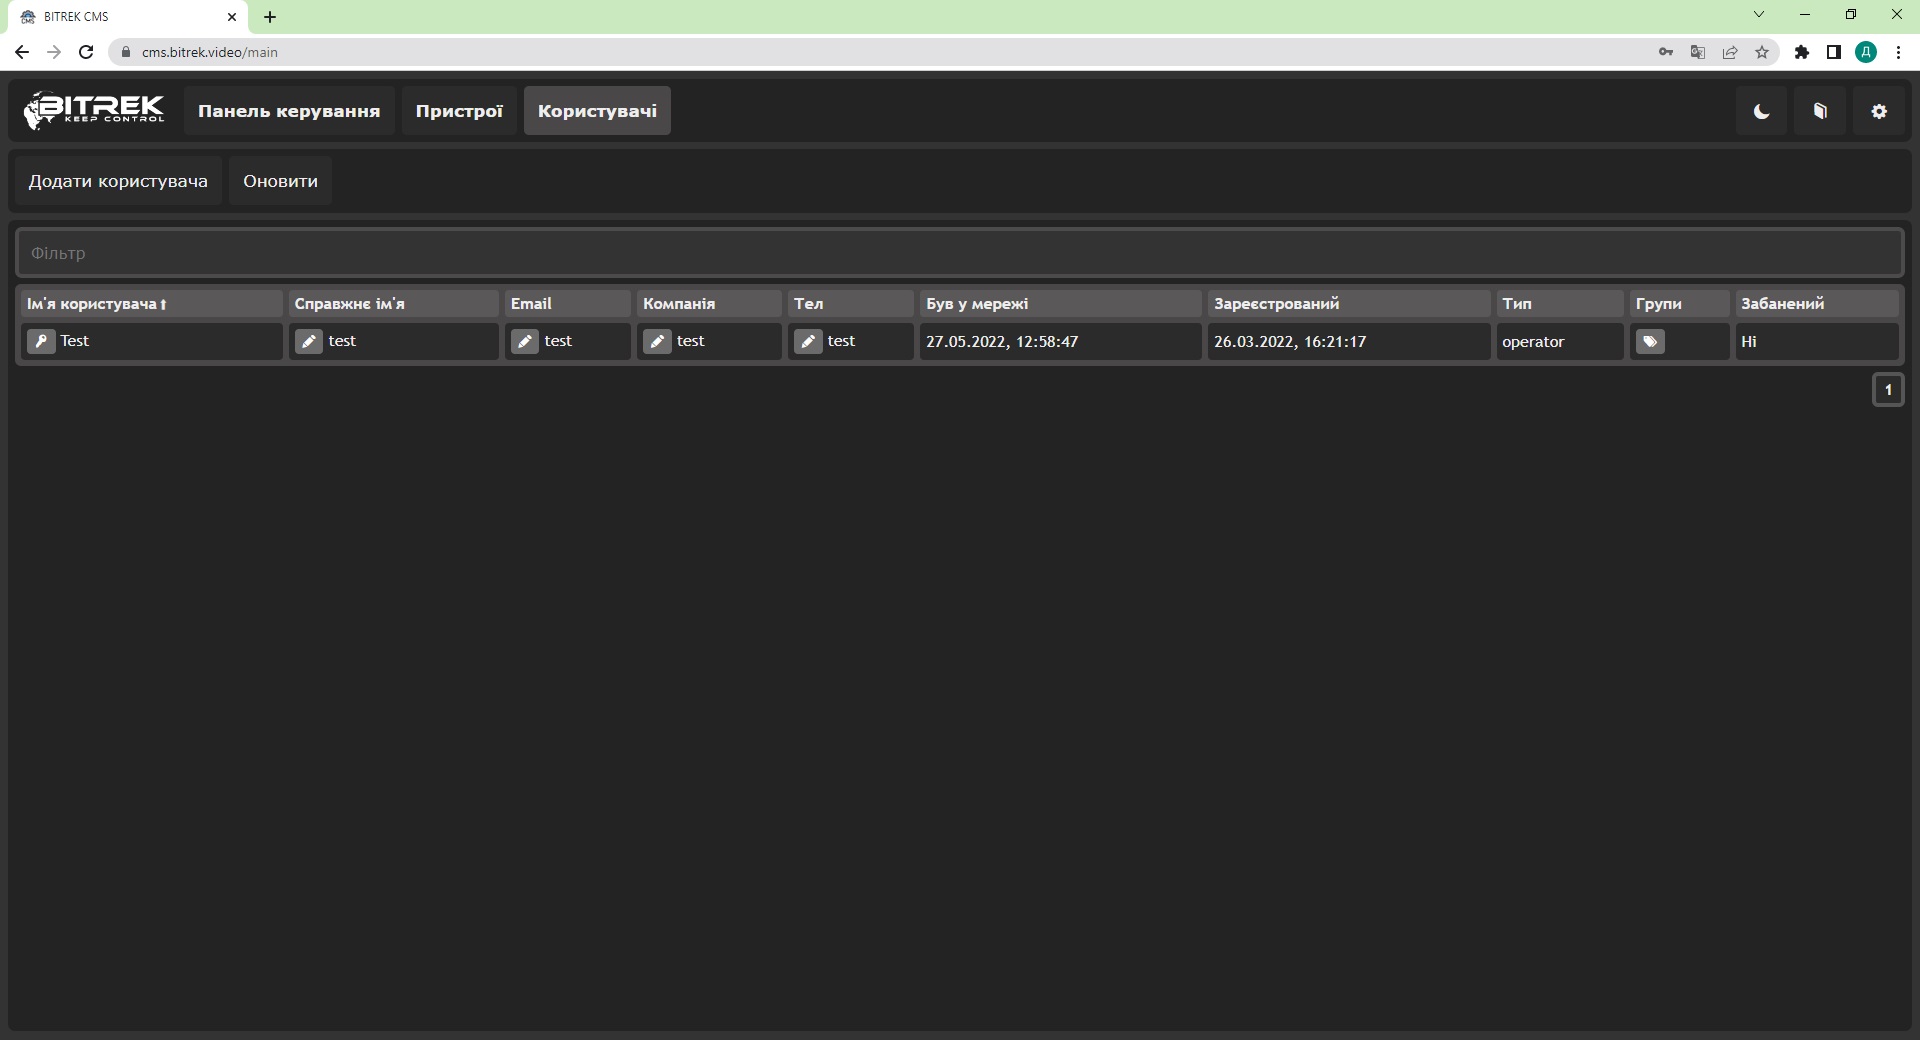Click the pencil icon in Справжнє ім'я column

point(309,341)
